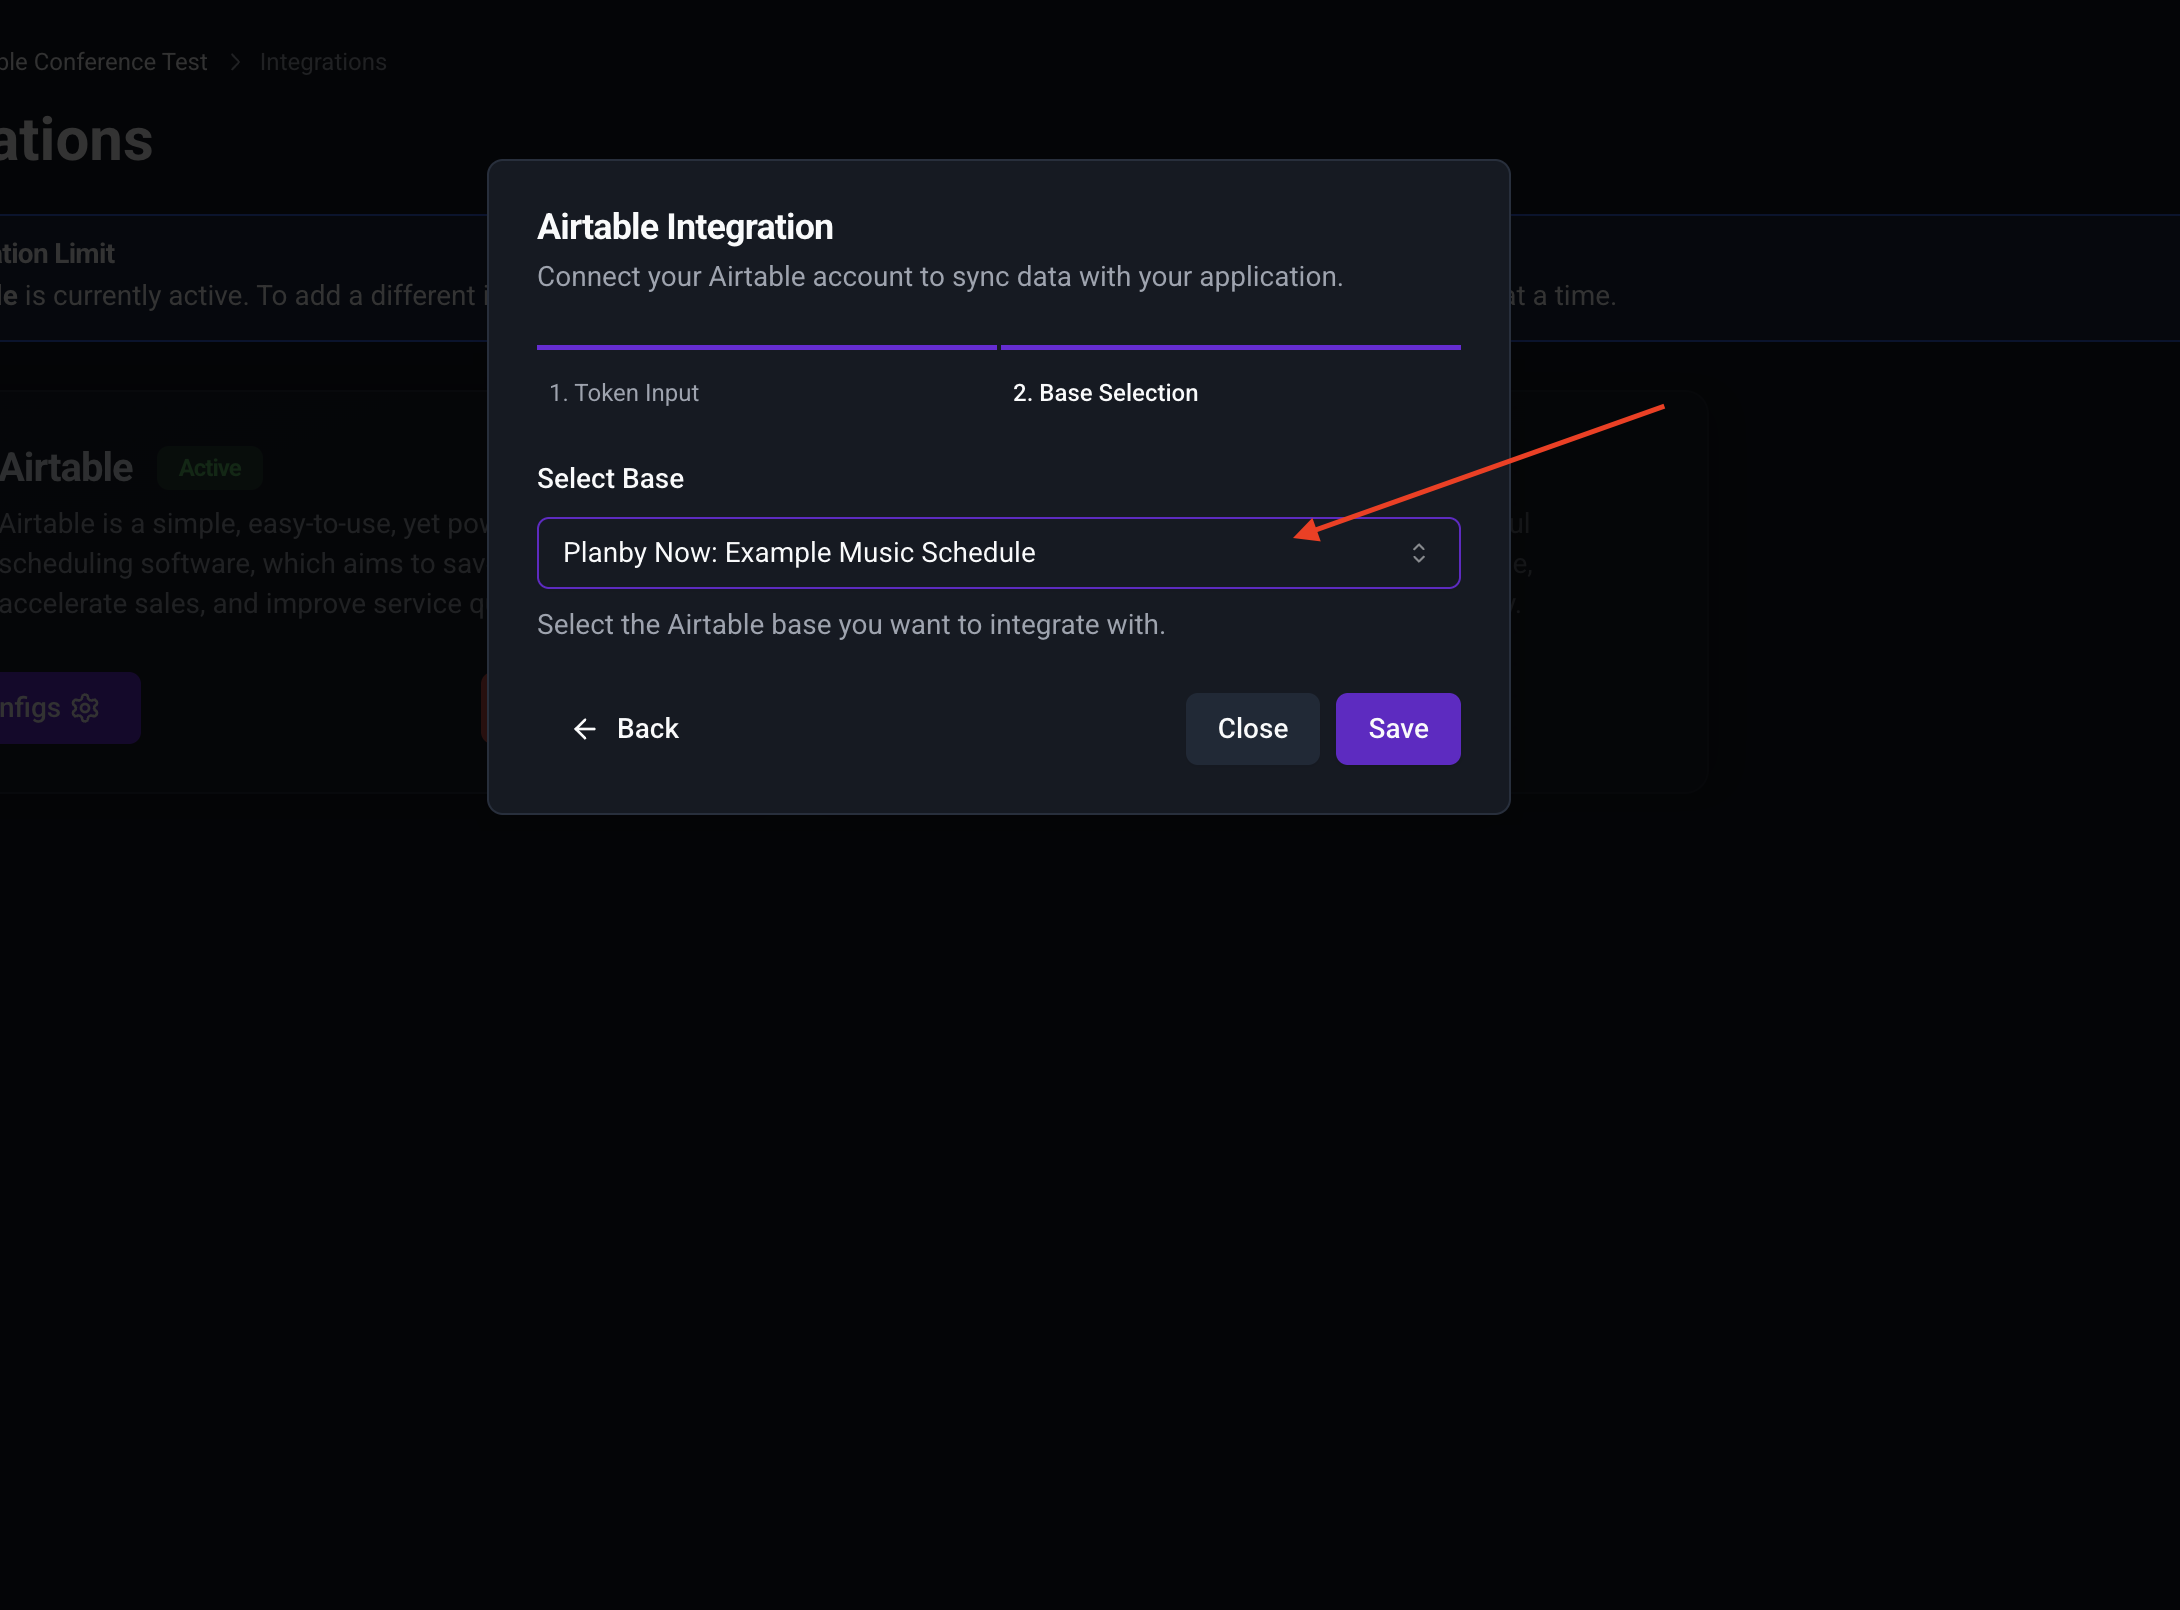Screen dimensions: 2180x1610
Task: Click the back arrow icon
Action: click(585, 729)
